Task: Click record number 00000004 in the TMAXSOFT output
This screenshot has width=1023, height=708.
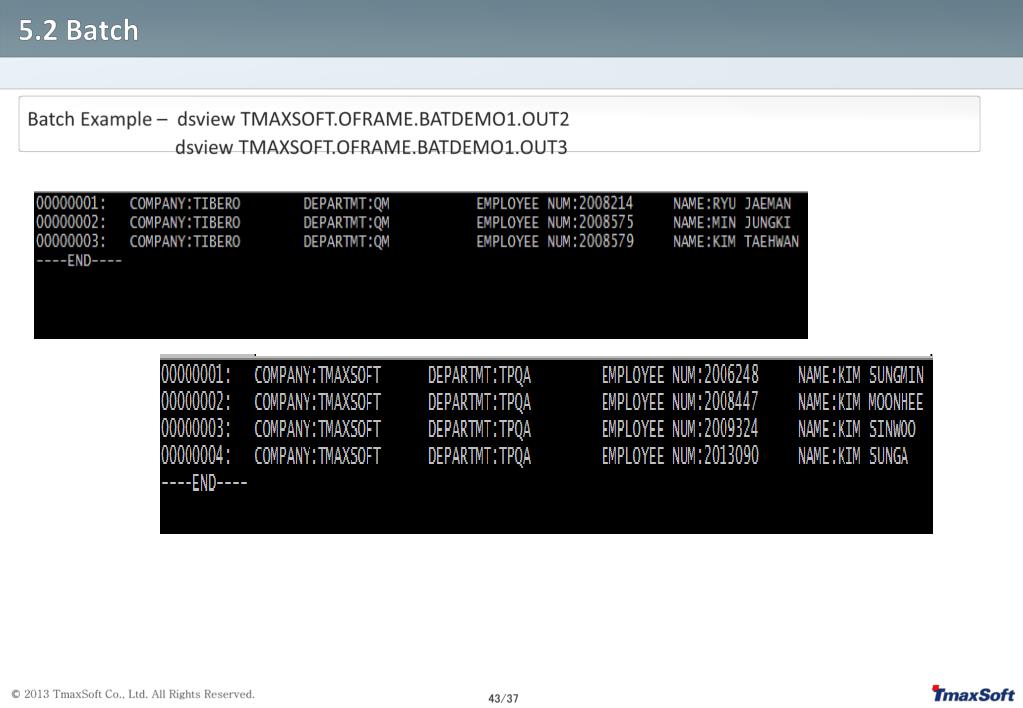Action: click(x=196, y=455)
